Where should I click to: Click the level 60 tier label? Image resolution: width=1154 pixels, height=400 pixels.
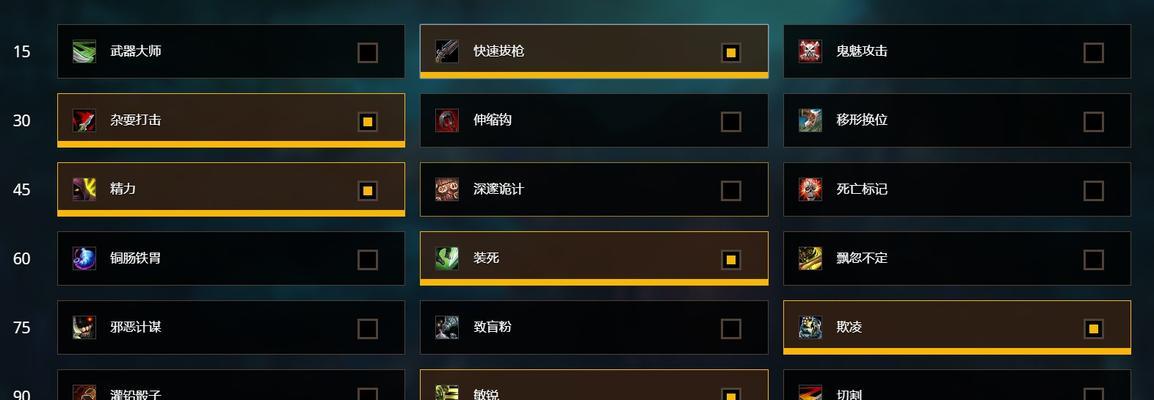[x=22, y=259]
